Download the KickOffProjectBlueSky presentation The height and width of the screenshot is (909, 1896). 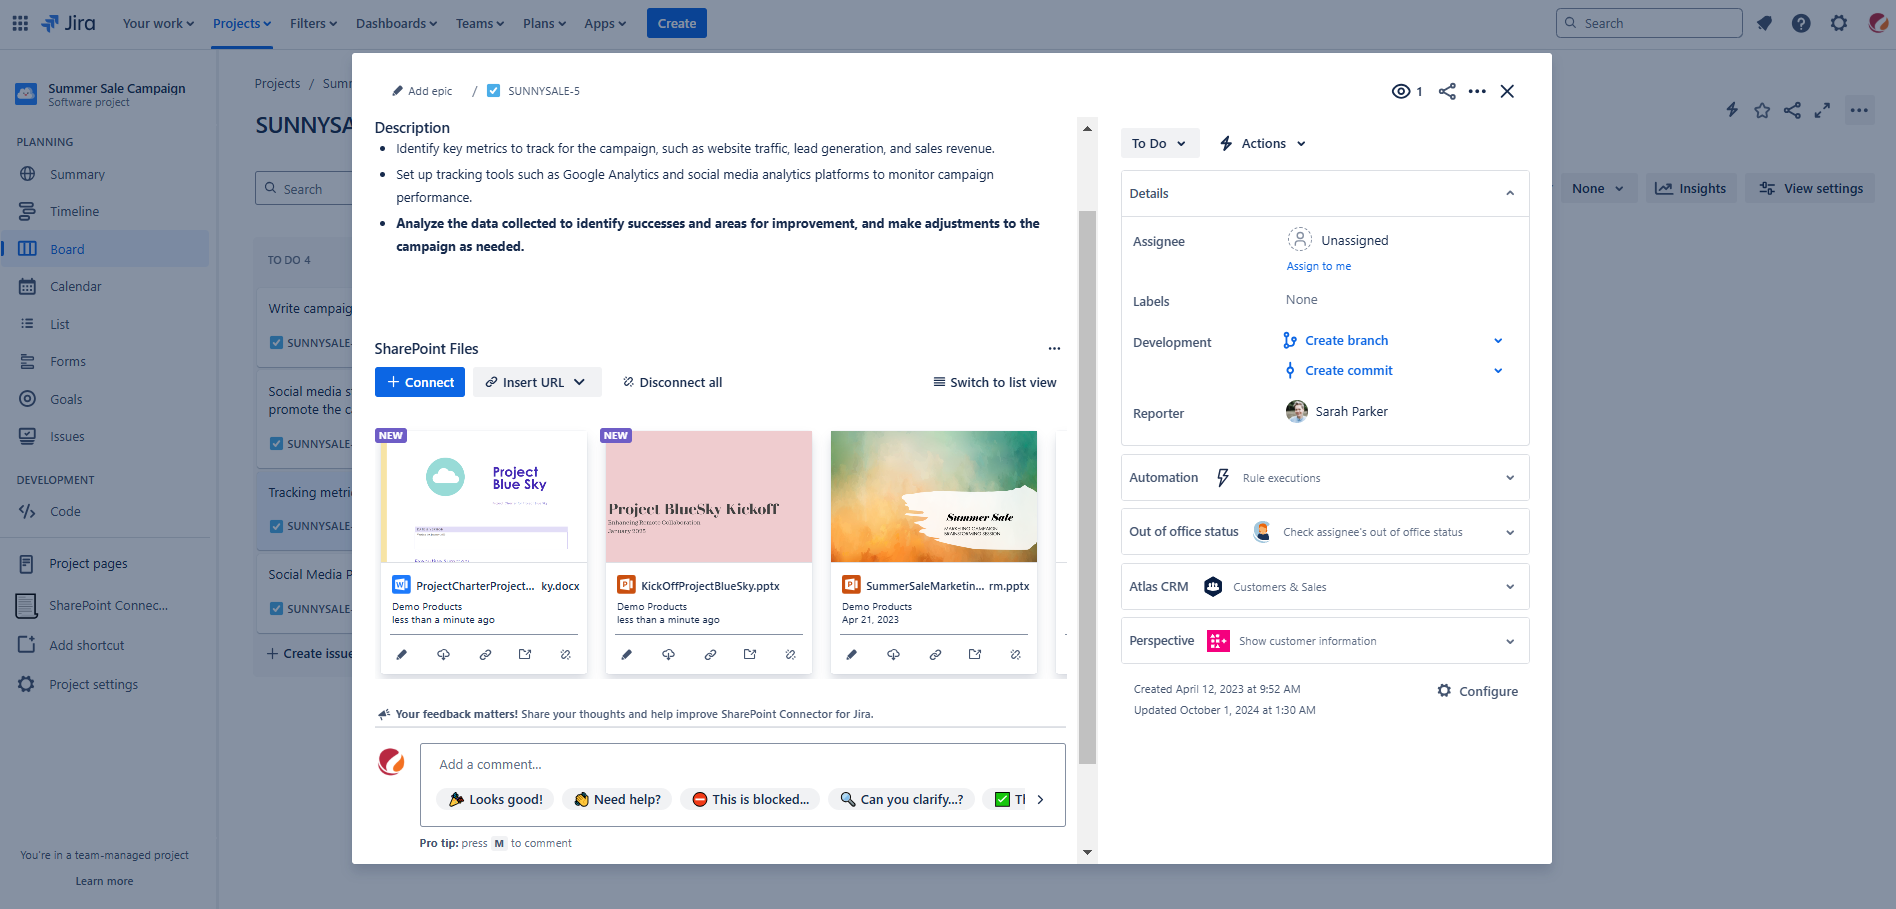pyautogui.click(x=668, y=654)
